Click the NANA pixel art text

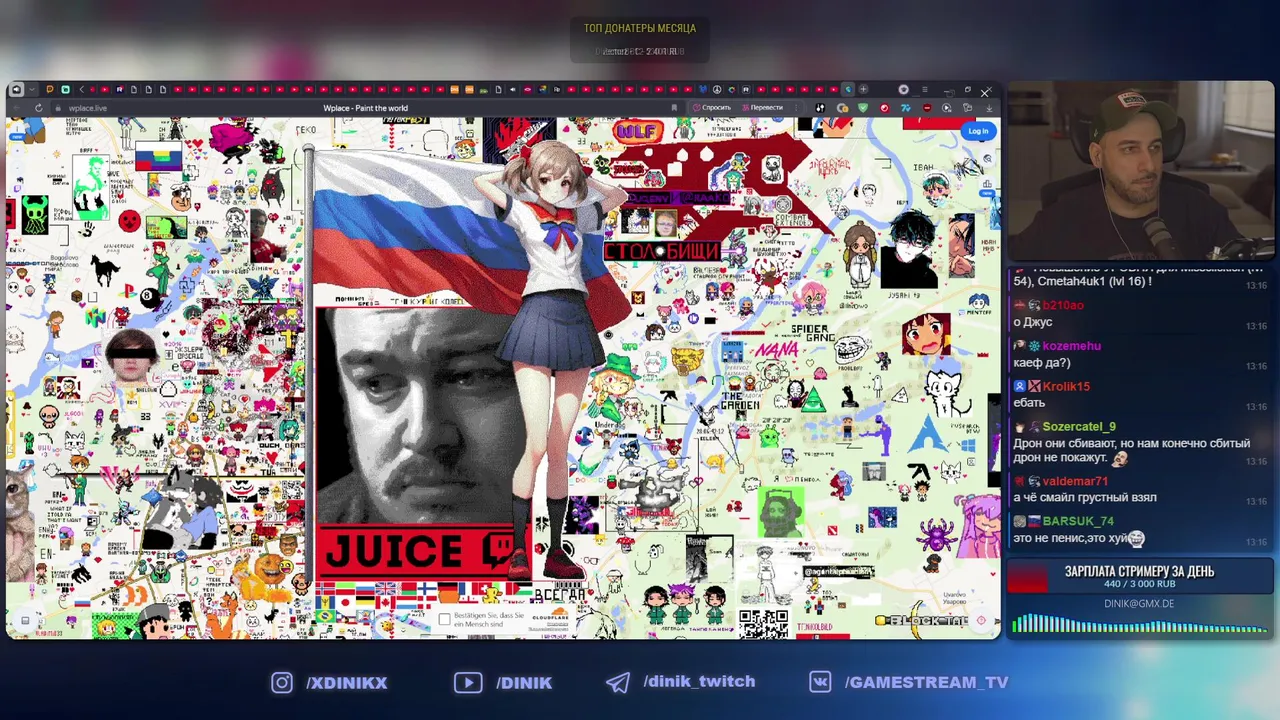coord(775,349)
